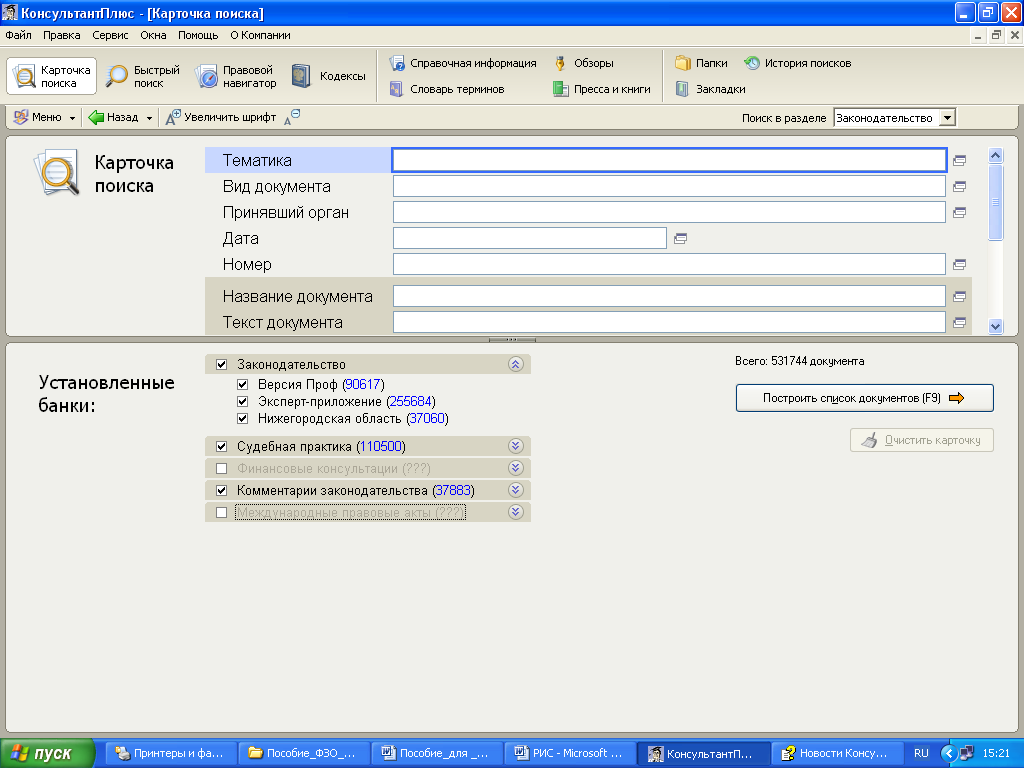The width and height of the screenshot is (1024, 768).
Task: Open История поисков icon
Action: (x=752, y=63)
